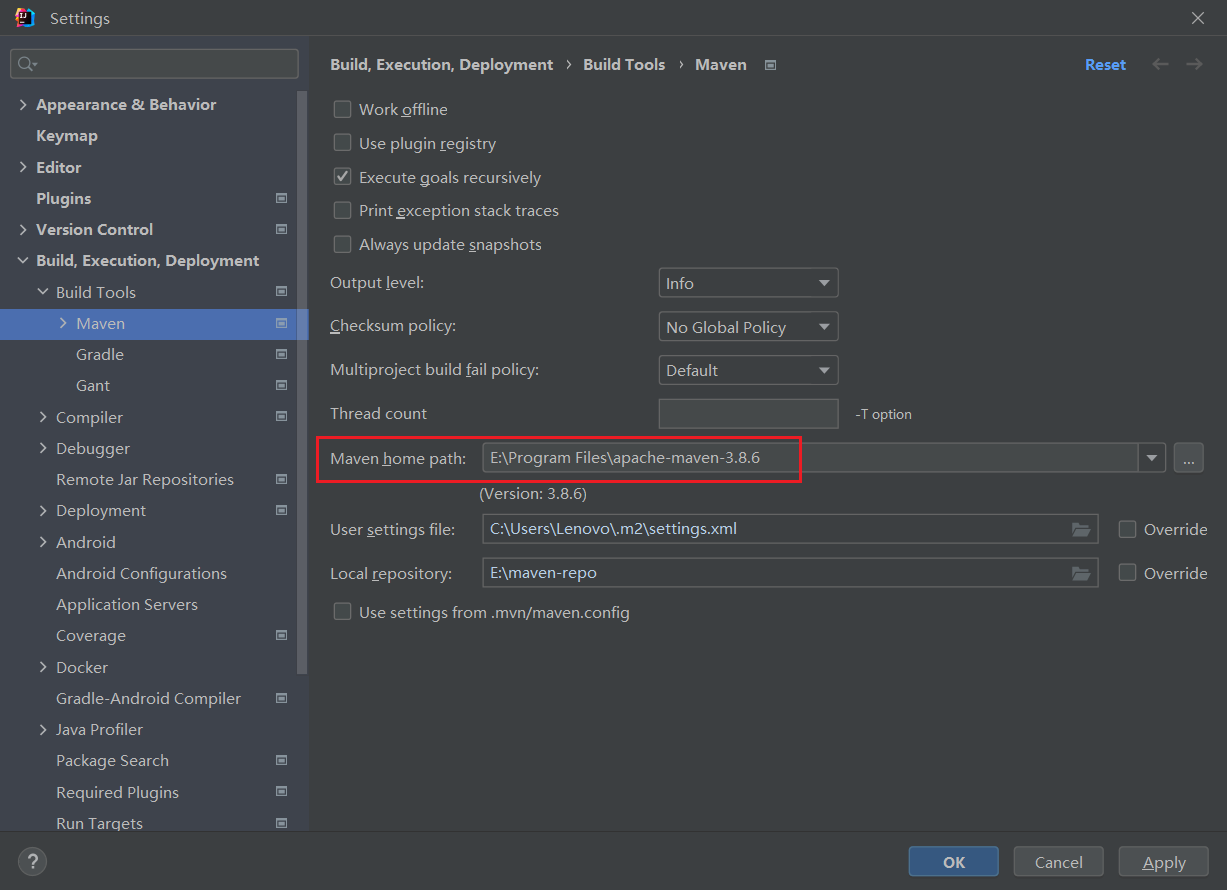Expand the Compiler tree node
This screenshot has width=1227, height=890.
coord(43,417)
